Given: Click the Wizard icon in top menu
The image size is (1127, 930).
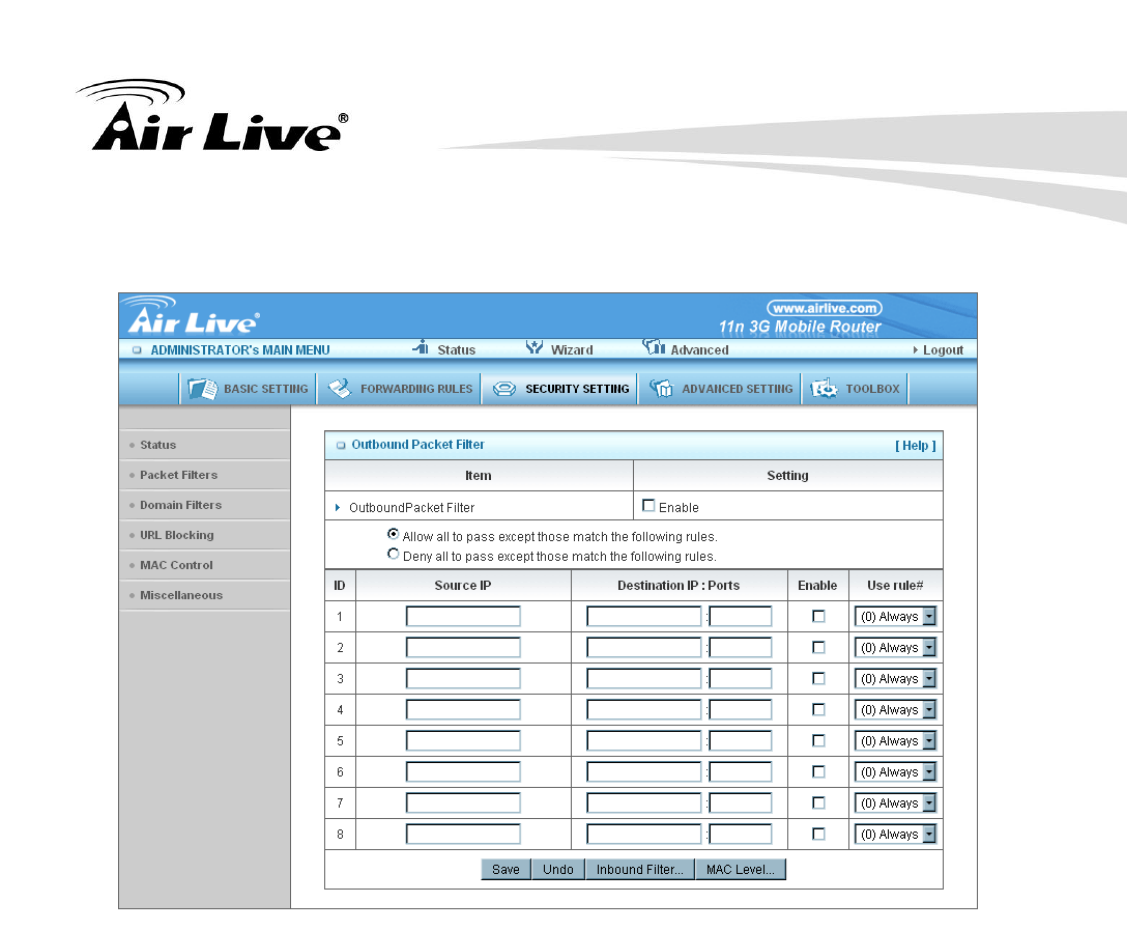Looking at the screenshot, I should click(533, 347).
